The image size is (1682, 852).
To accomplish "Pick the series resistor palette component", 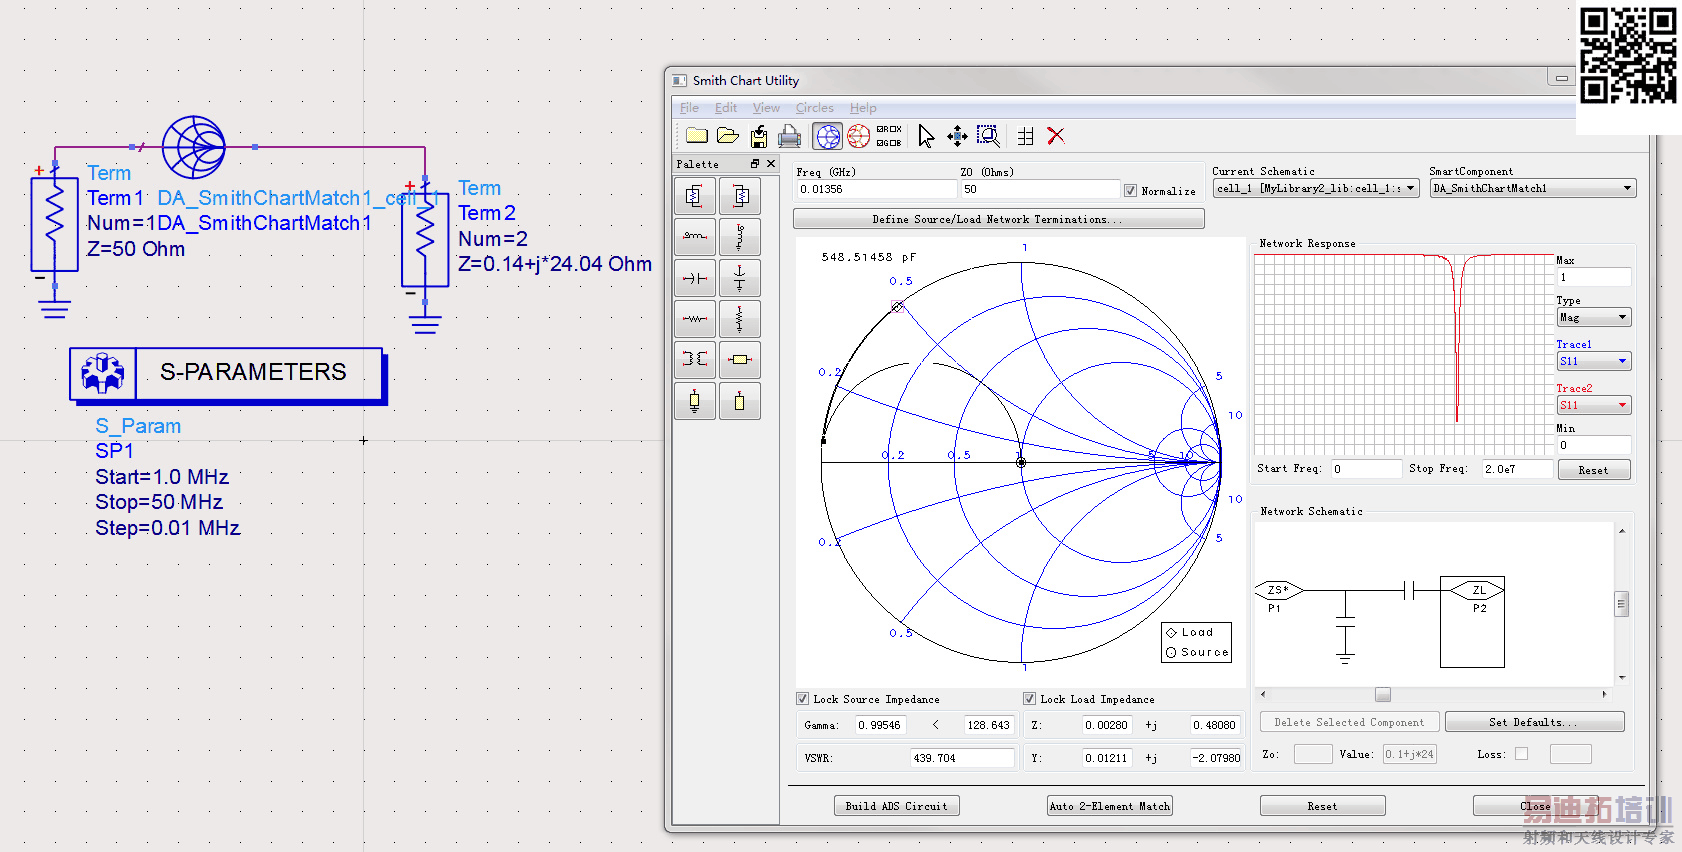I will point(695,319).
